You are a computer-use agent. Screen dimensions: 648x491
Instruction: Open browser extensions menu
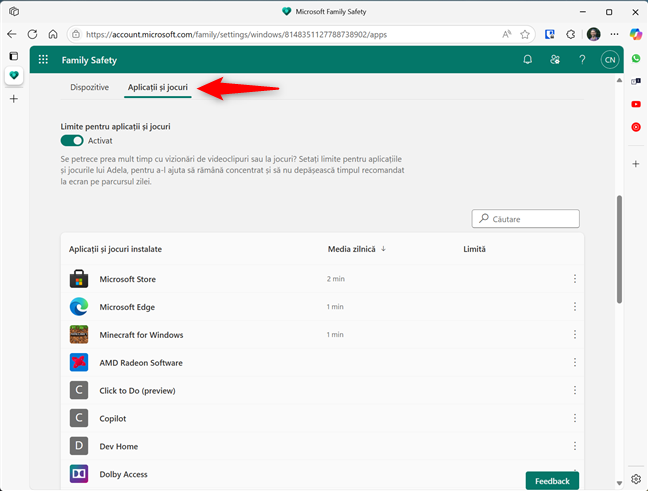click(571, 34)
